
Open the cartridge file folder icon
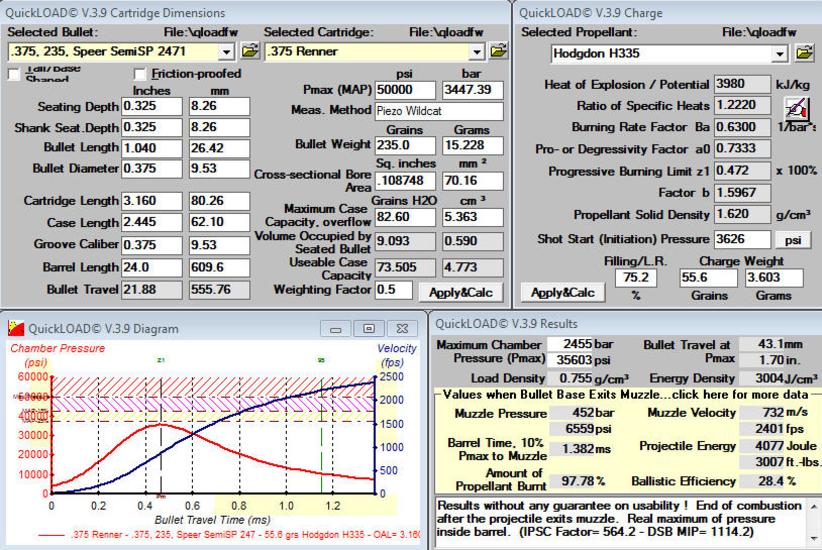(500, 51)
